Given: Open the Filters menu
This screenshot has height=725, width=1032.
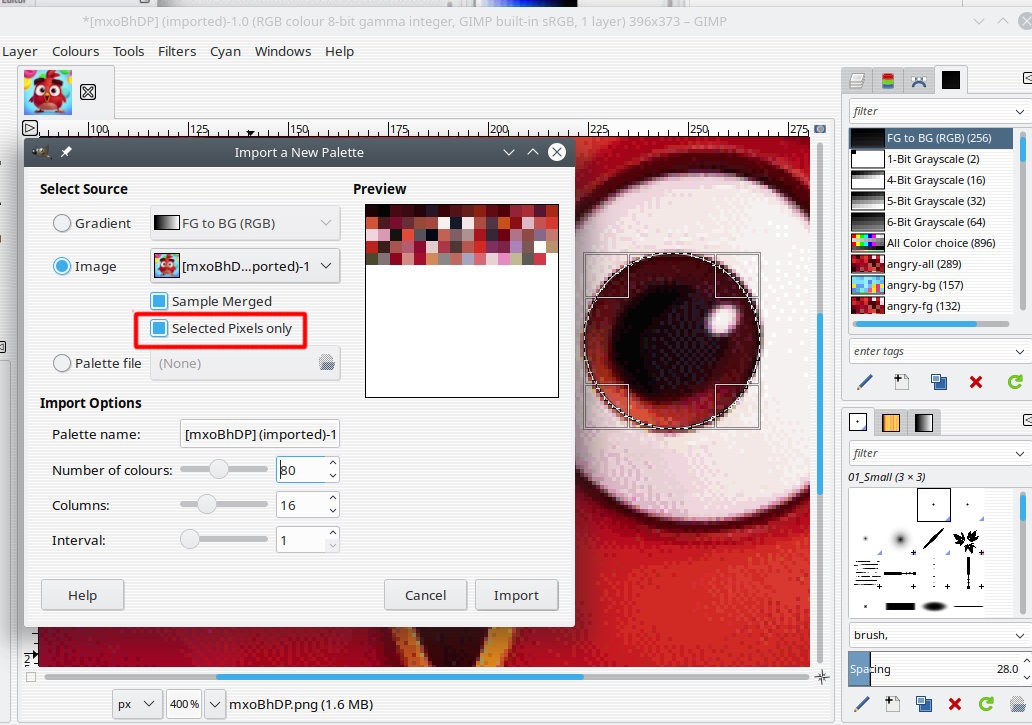Looking at the screenshot, I should coord(177,51).
